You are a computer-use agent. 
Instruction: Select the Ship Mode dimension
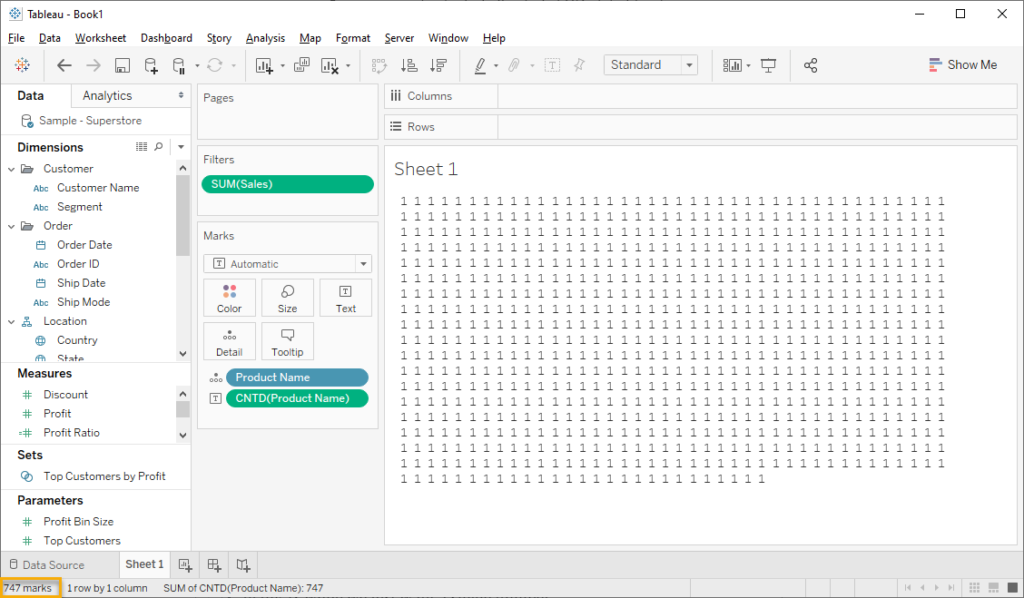click(x=83, y=302)
